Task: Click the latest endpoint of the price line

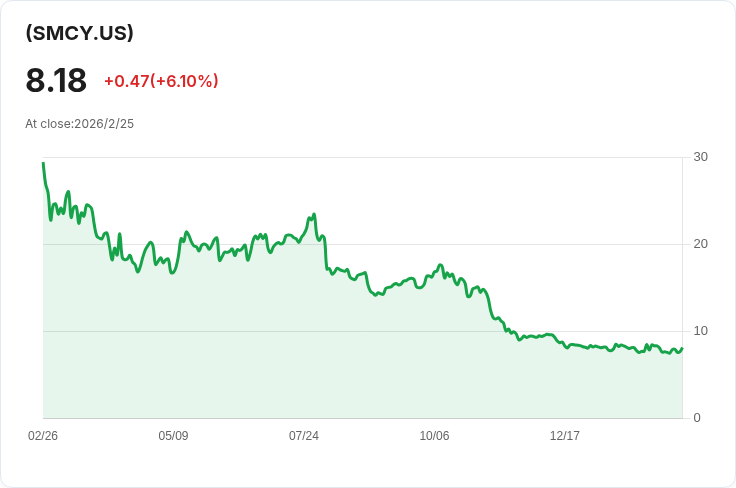Action: coord(682,347)
